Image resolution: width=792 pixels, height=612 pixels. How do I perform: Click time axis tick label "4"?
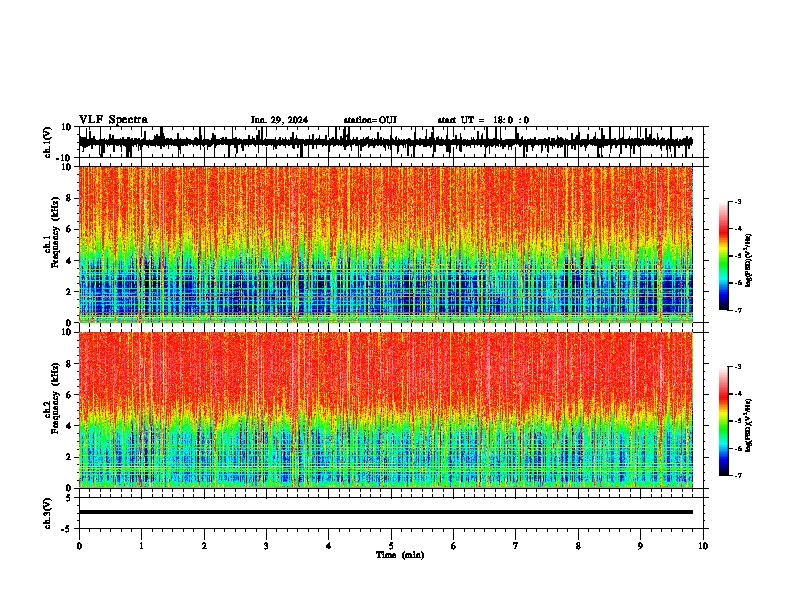tap(329, 546)
